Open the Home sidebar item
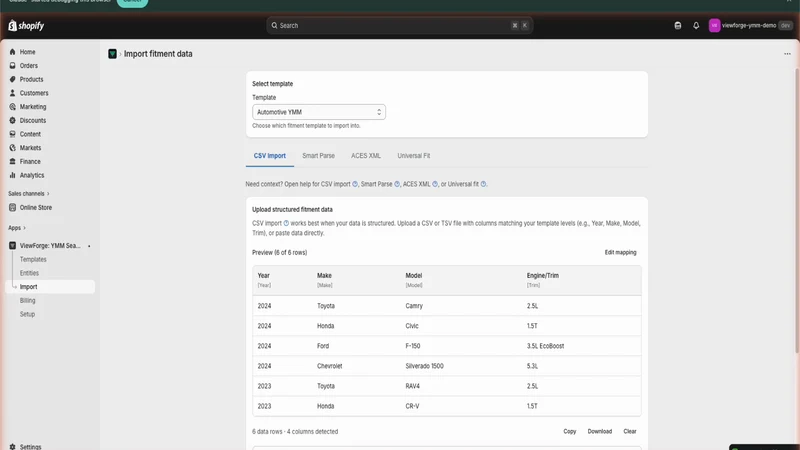 pyautogui.click(x=27, y=52)
